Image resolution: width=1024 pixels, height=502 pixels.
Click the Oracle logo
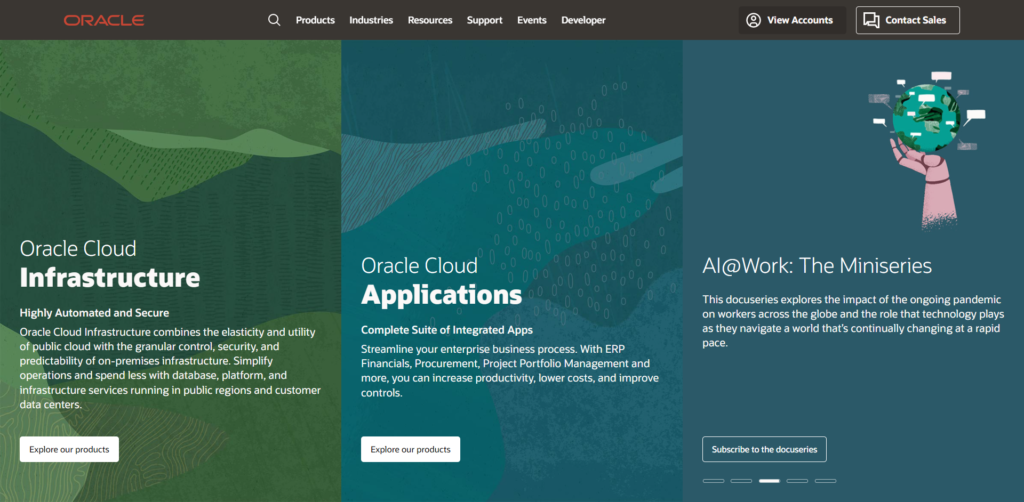click(x=104, y=20)
